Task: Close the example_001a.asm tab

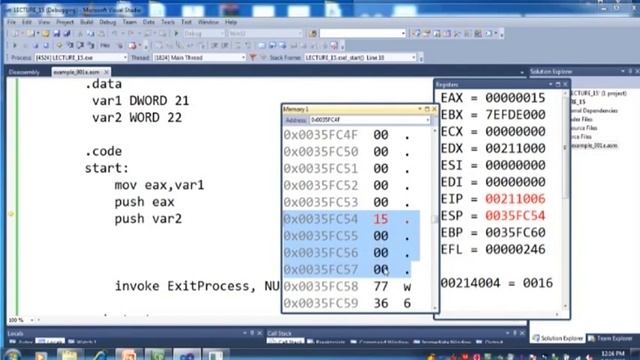Action: (x=107, y=72)
